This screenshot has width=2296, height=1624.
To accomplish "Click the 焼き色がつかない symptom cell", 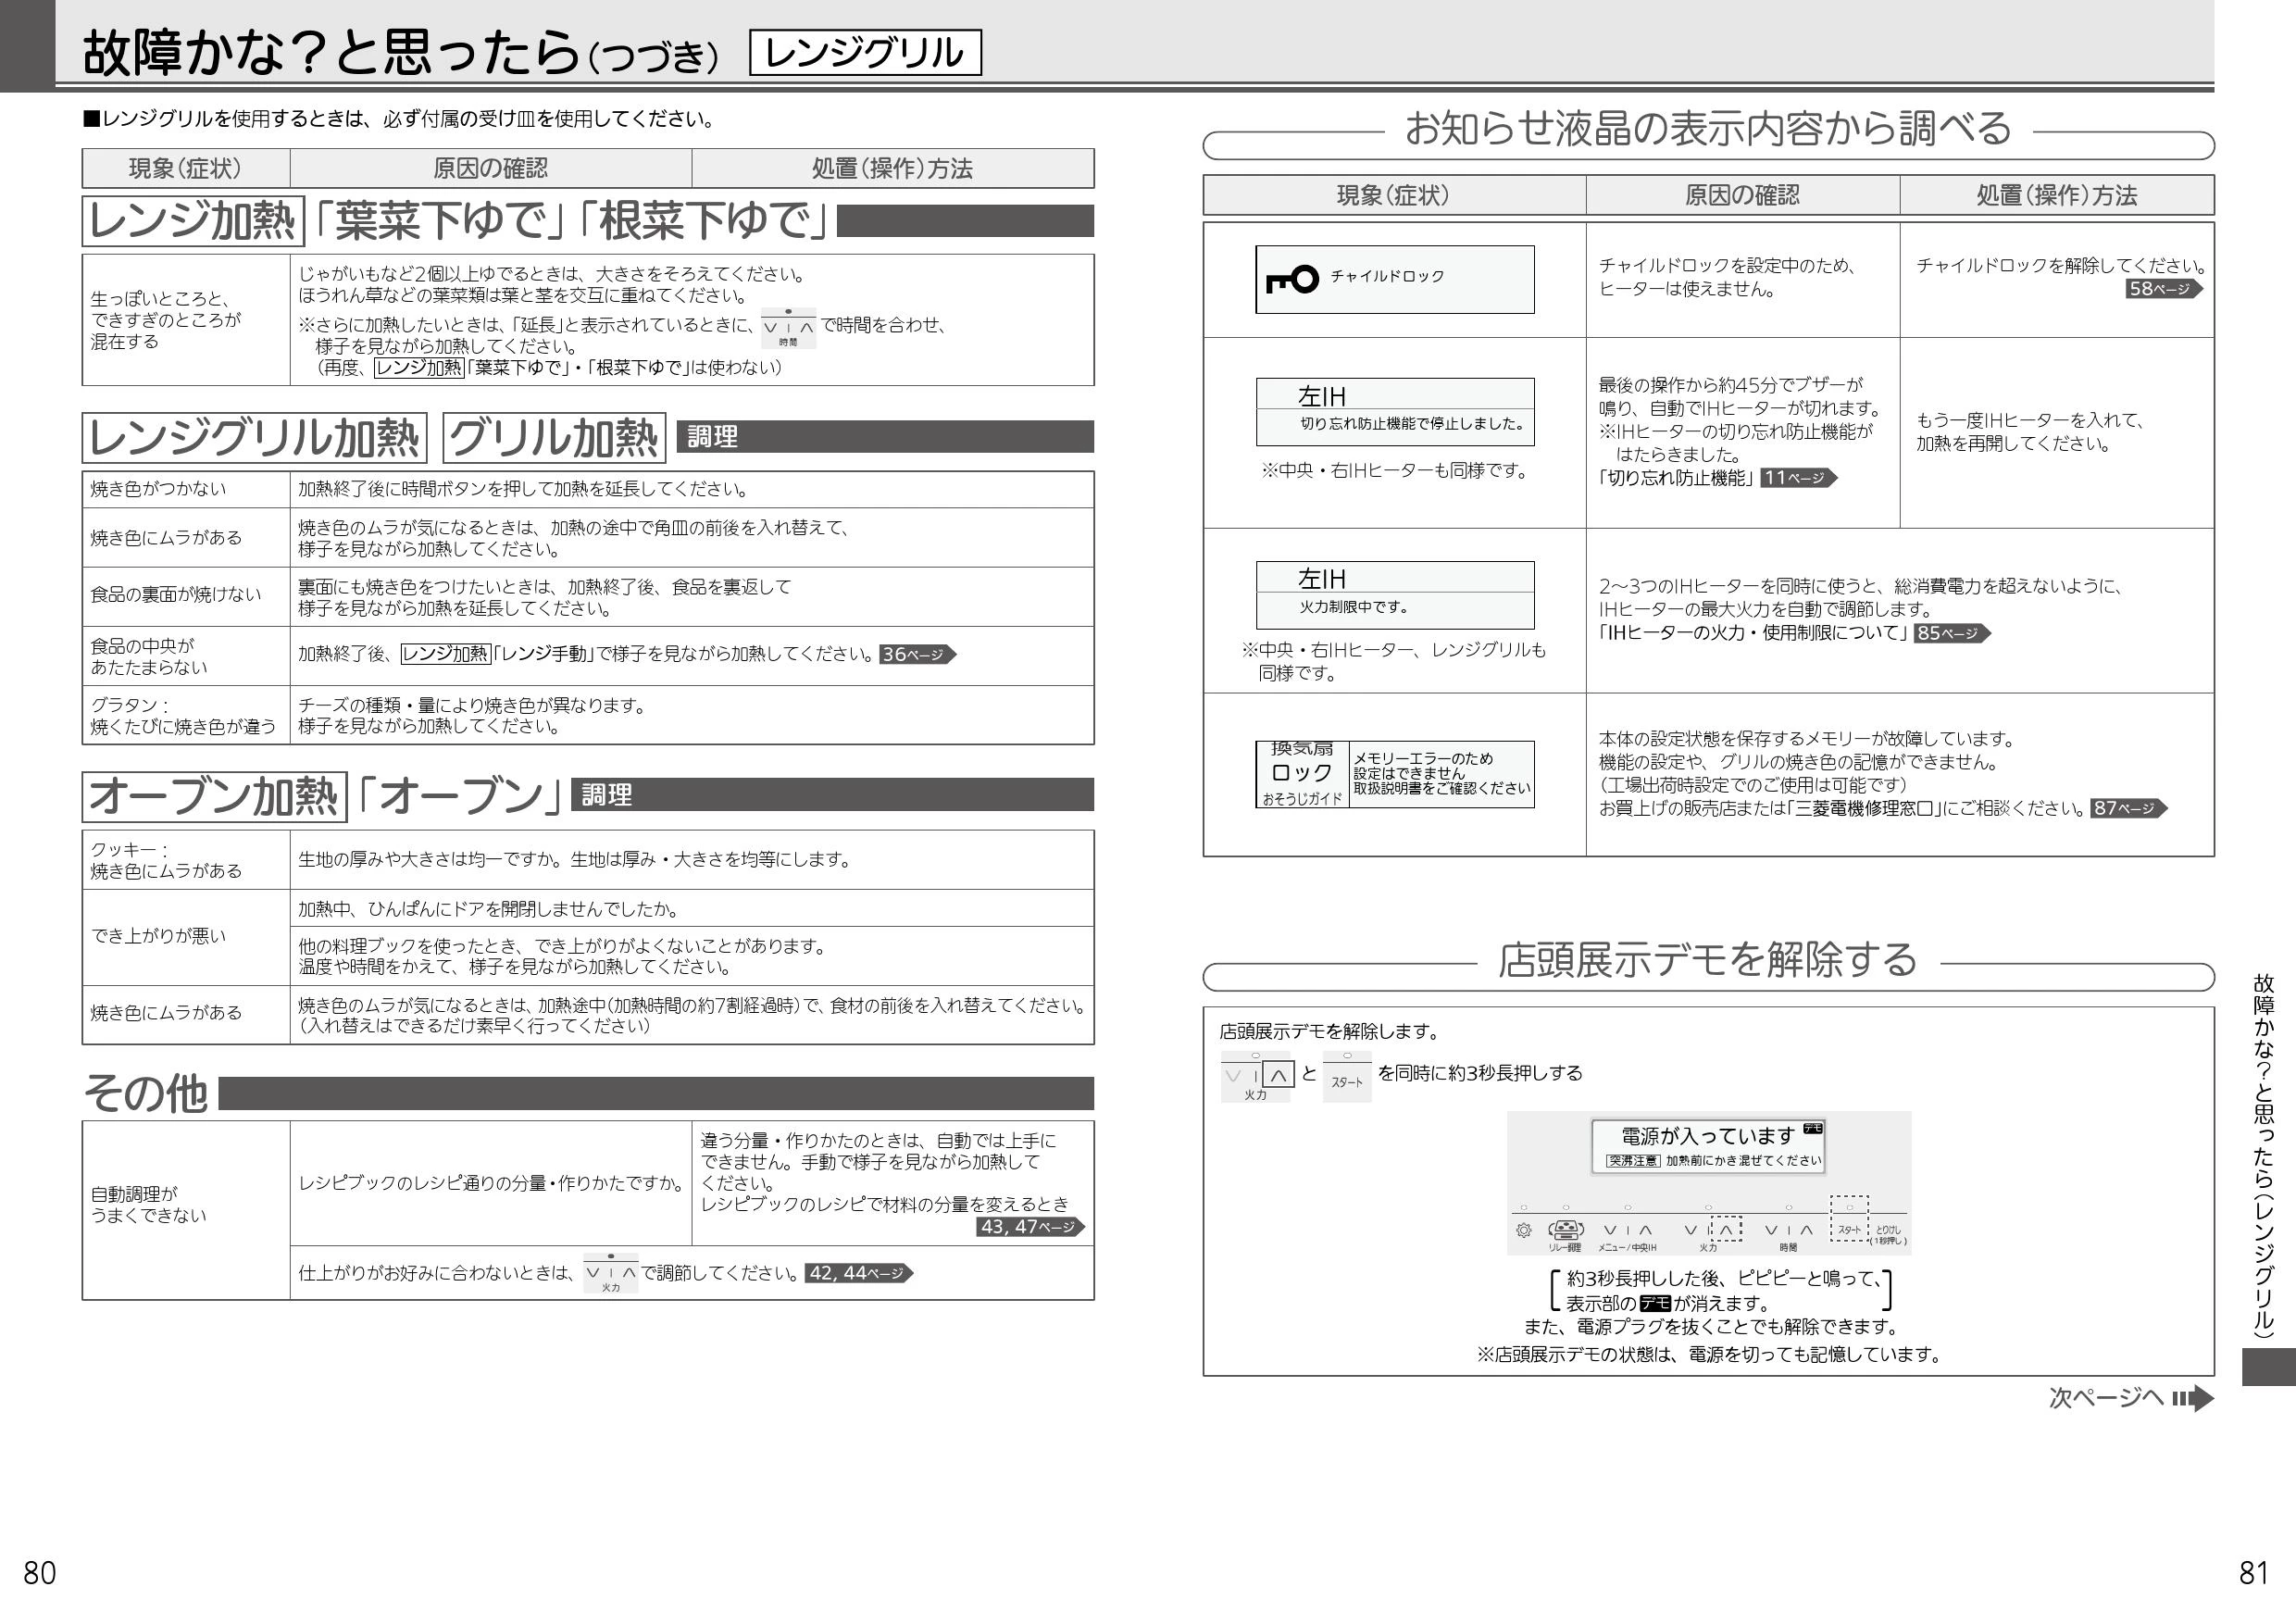I will click(x=186, y=489).
